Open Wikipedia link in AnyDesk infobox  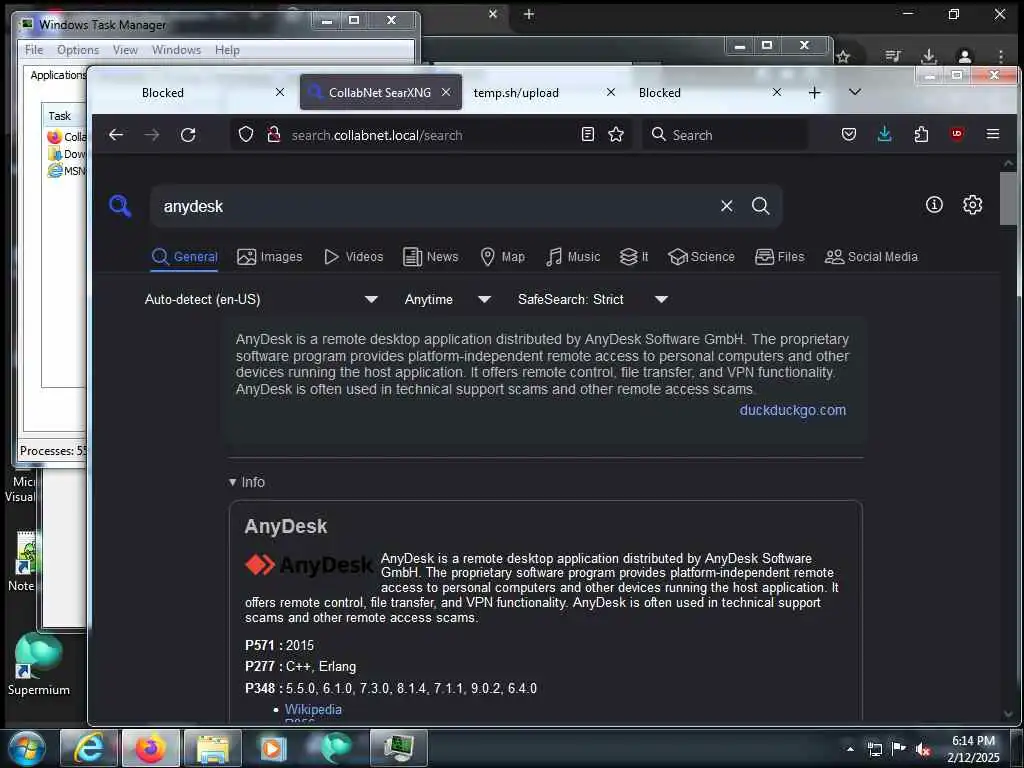pyautogui.click(x=313, y=709)
